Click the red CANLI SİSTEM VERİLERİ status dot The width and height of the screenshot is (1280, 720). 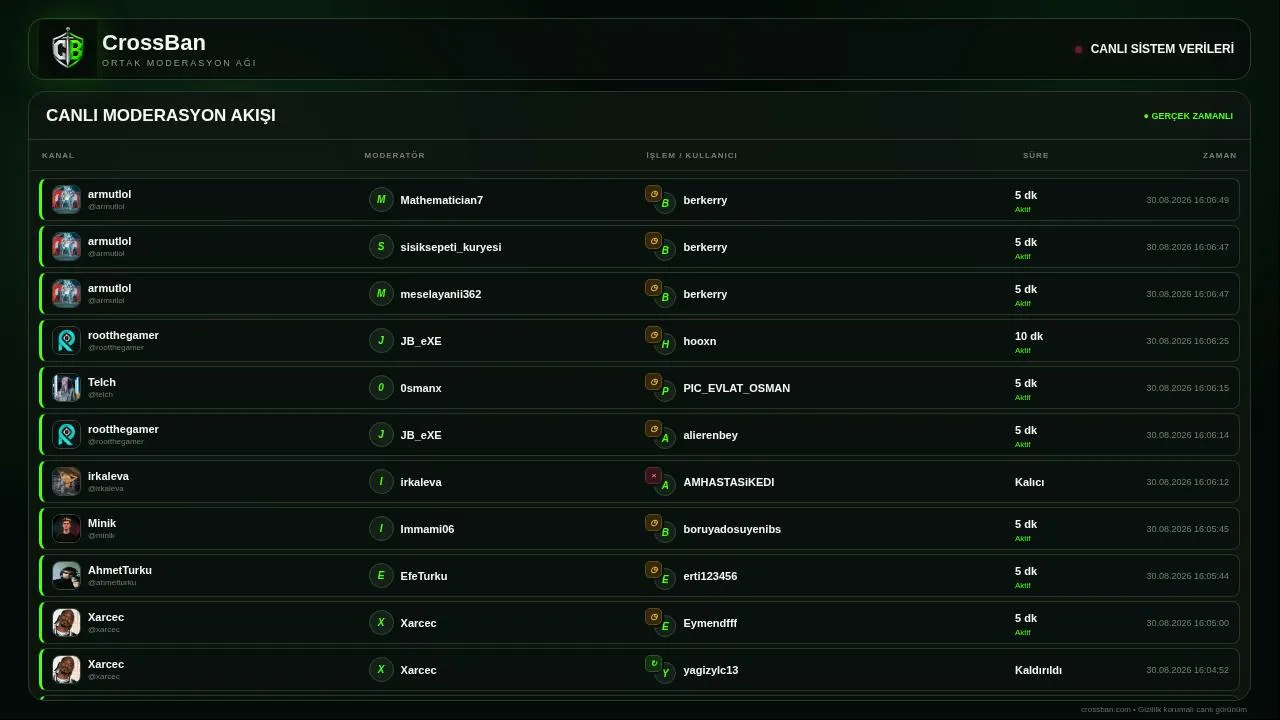(x=1078, y=49)
